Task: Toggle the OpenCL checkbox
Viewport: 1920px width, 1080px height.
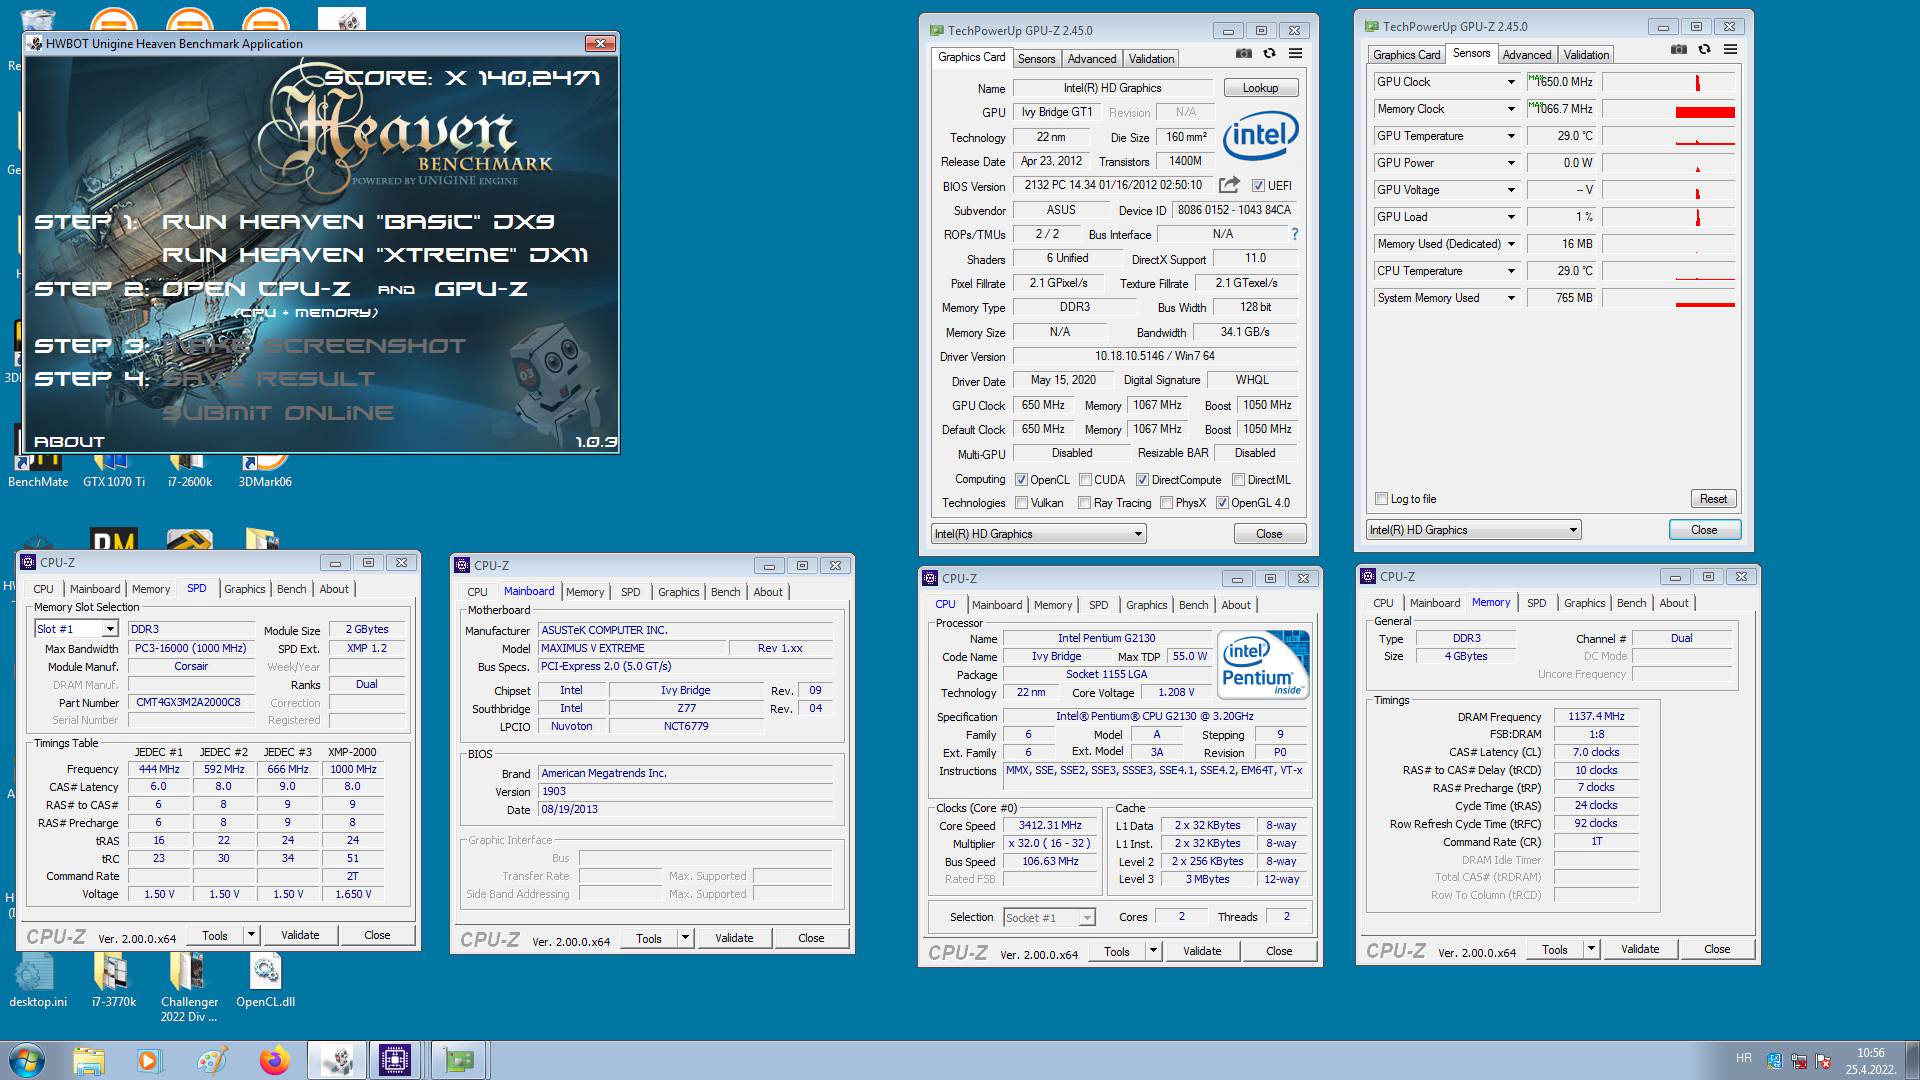Action: (x=1021, y=480)
